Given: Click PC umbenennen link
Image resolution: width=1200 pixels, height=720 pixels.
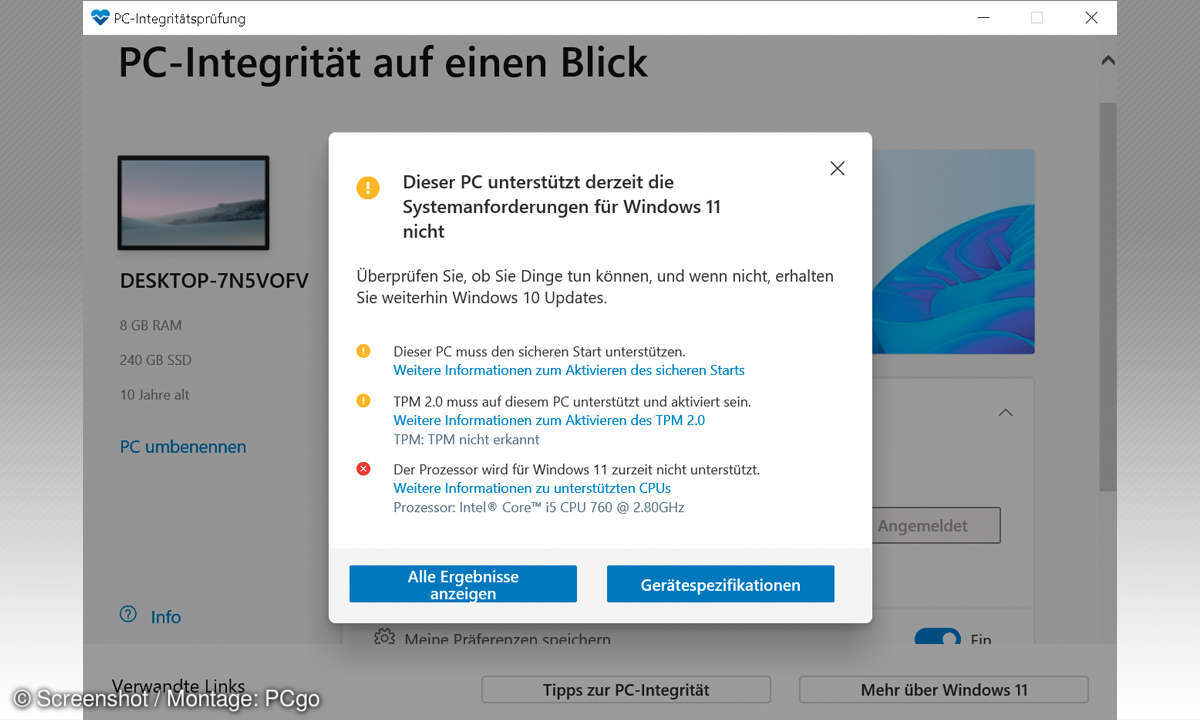Looking at the screenshot, I should pos(183,447).
